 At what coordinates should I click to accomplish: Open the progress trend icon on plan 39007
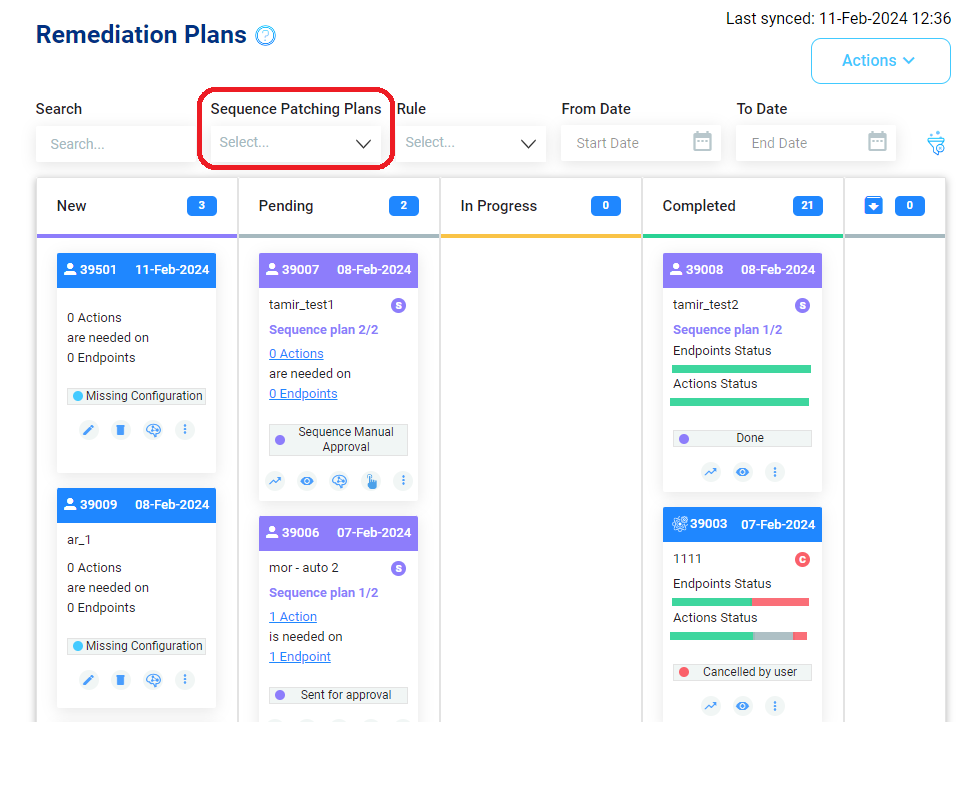pyautogui.click(x=275, y=481)
